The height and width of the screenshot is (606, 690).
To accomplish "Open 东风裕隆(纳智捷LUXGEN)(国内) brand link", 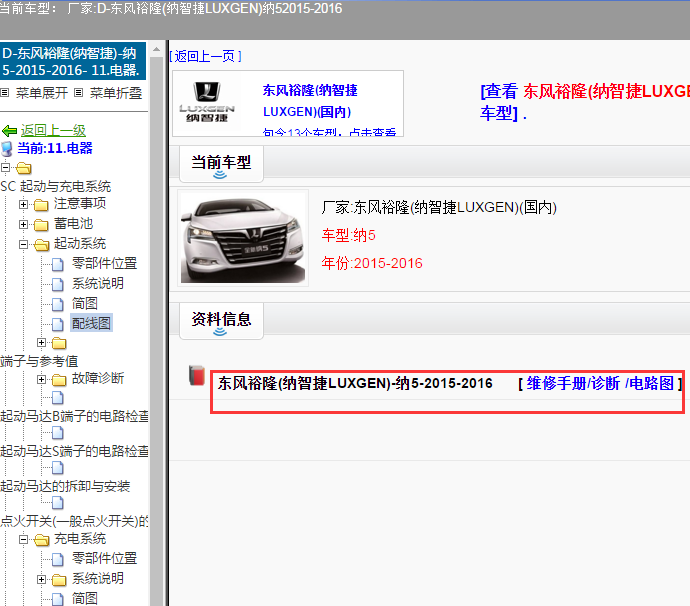I will click(310, 101).
